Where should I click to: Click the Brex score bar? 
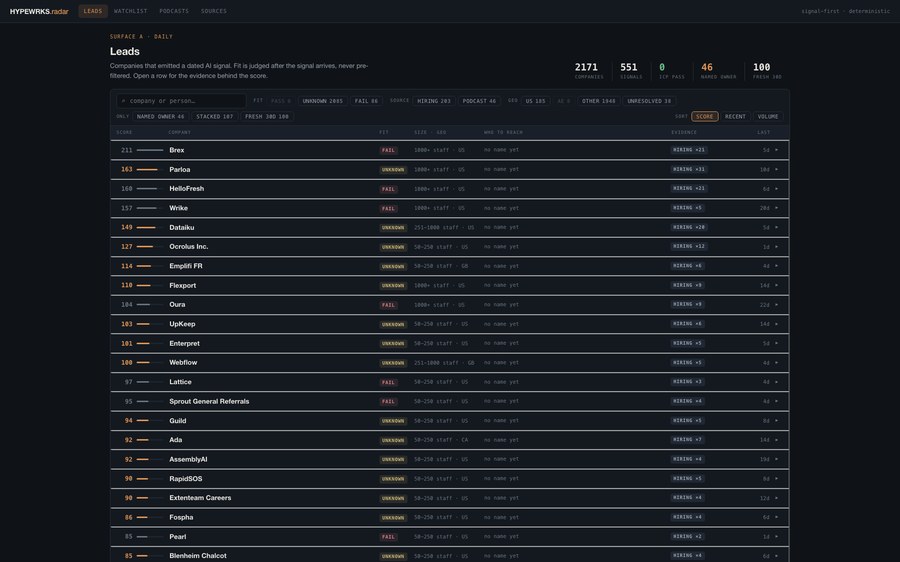click(150, 150)
